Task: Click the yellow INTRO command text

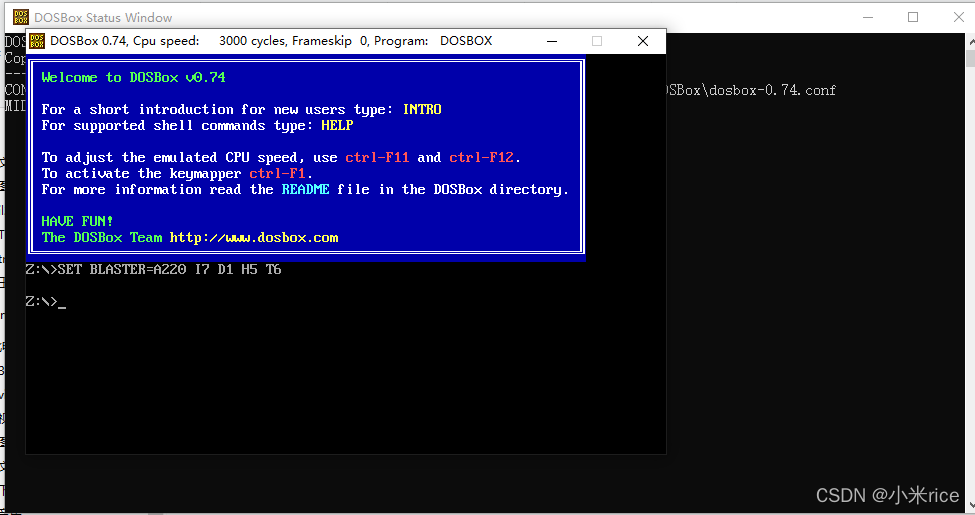Action: click(422, 109)
